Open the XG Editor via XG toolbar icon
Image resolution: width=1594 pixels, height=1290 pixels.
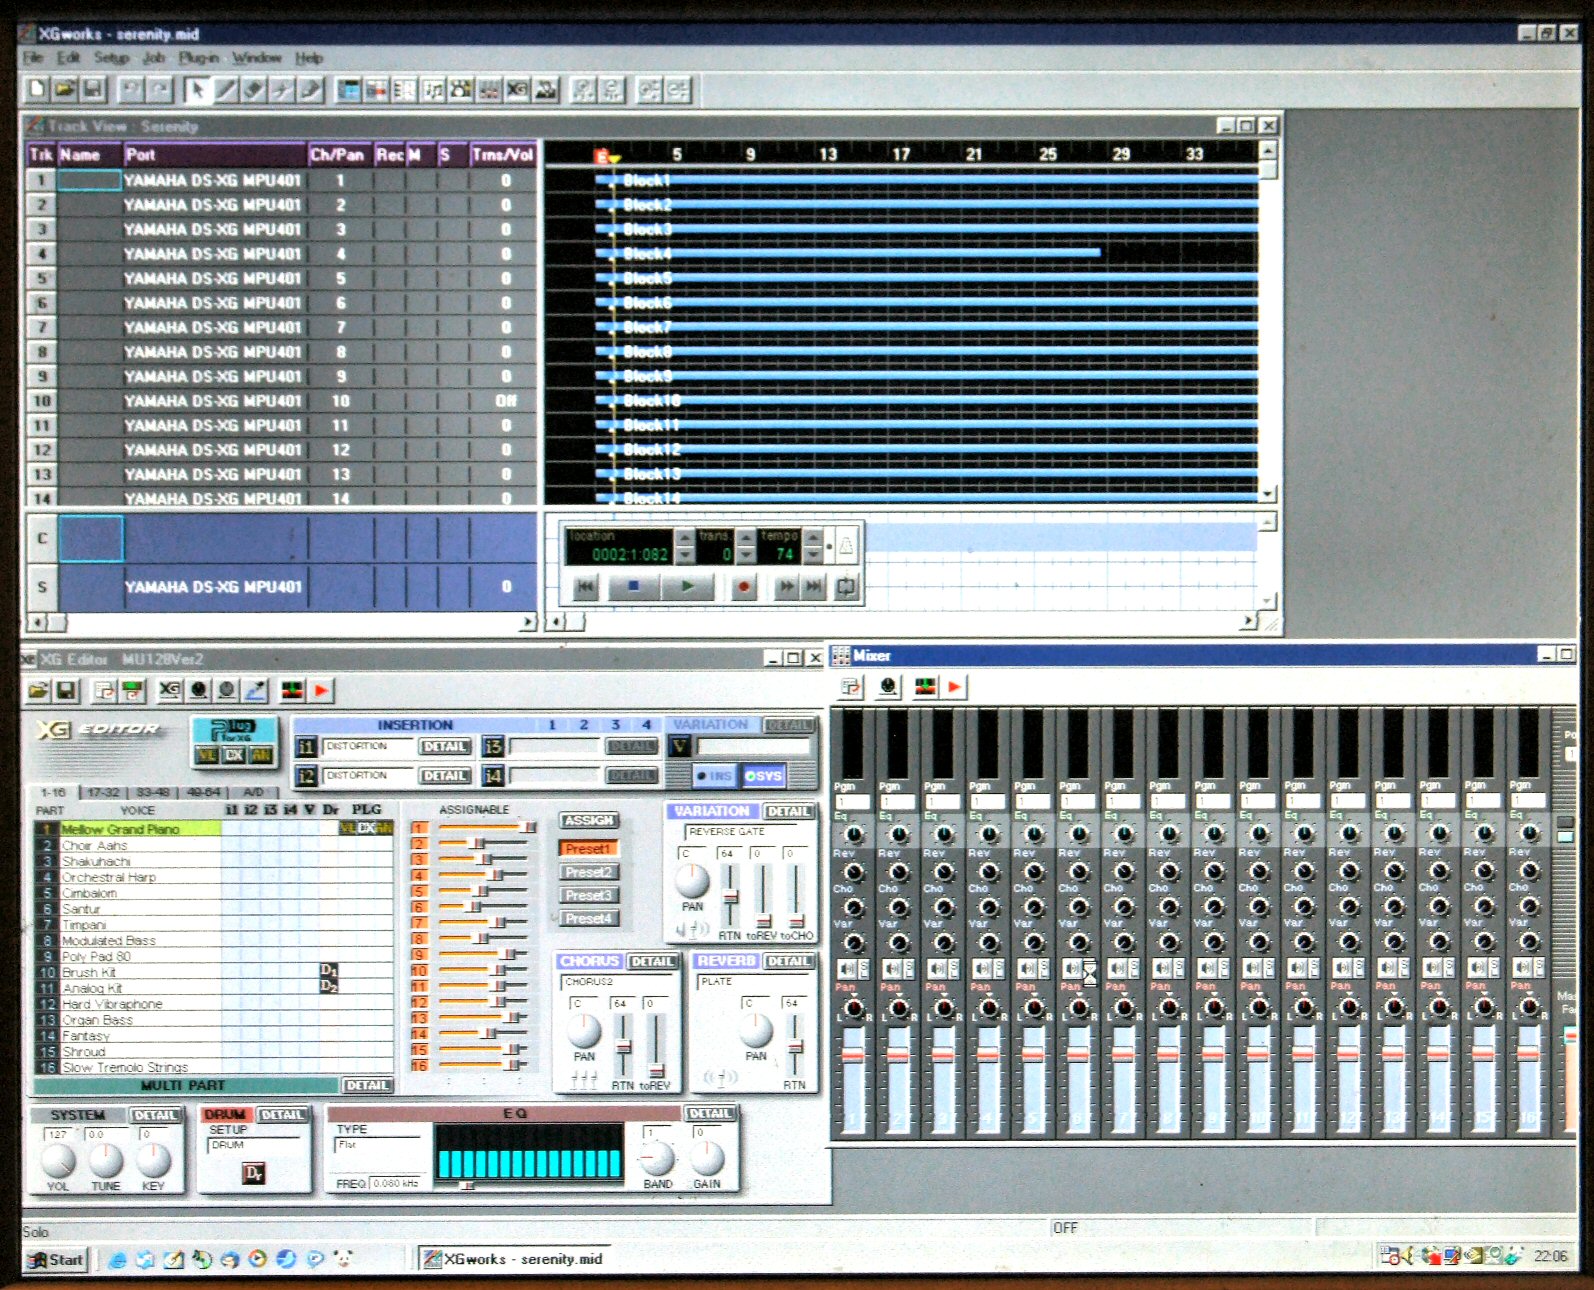tap(517, 90)
